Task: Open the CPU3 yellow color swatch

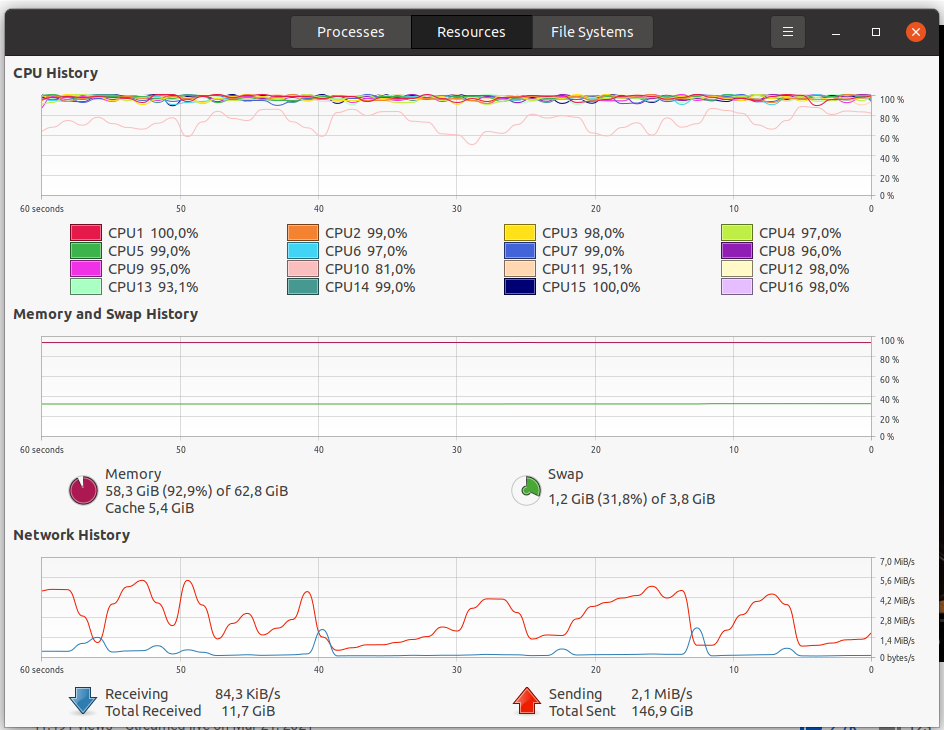Action: tap(520, 233)
